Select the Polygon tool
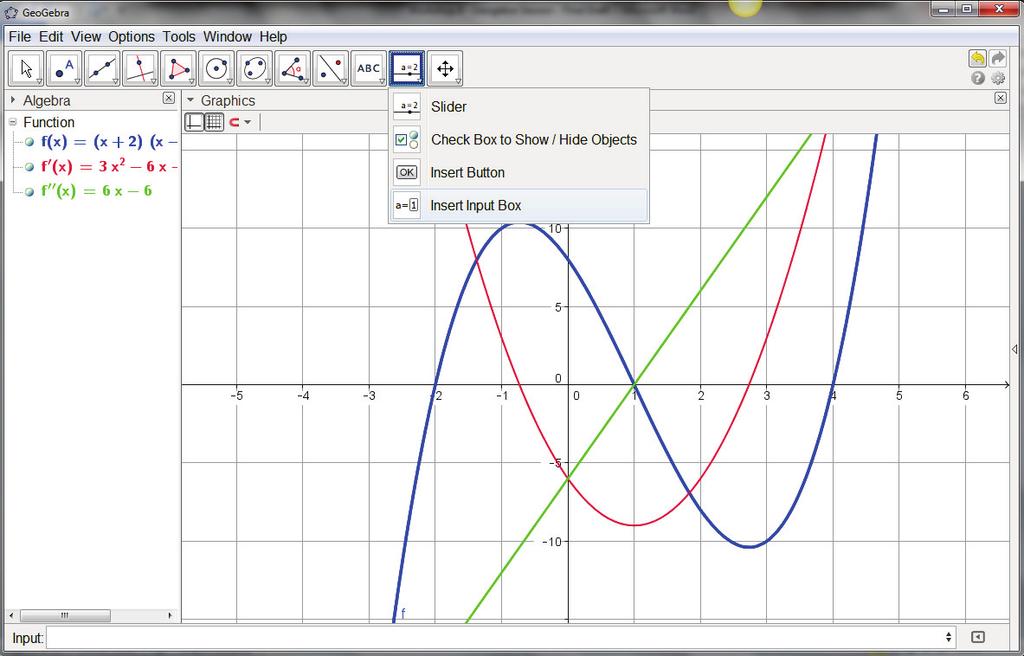1024x656 pixels. pyautogui.click(x=178, y=69)
